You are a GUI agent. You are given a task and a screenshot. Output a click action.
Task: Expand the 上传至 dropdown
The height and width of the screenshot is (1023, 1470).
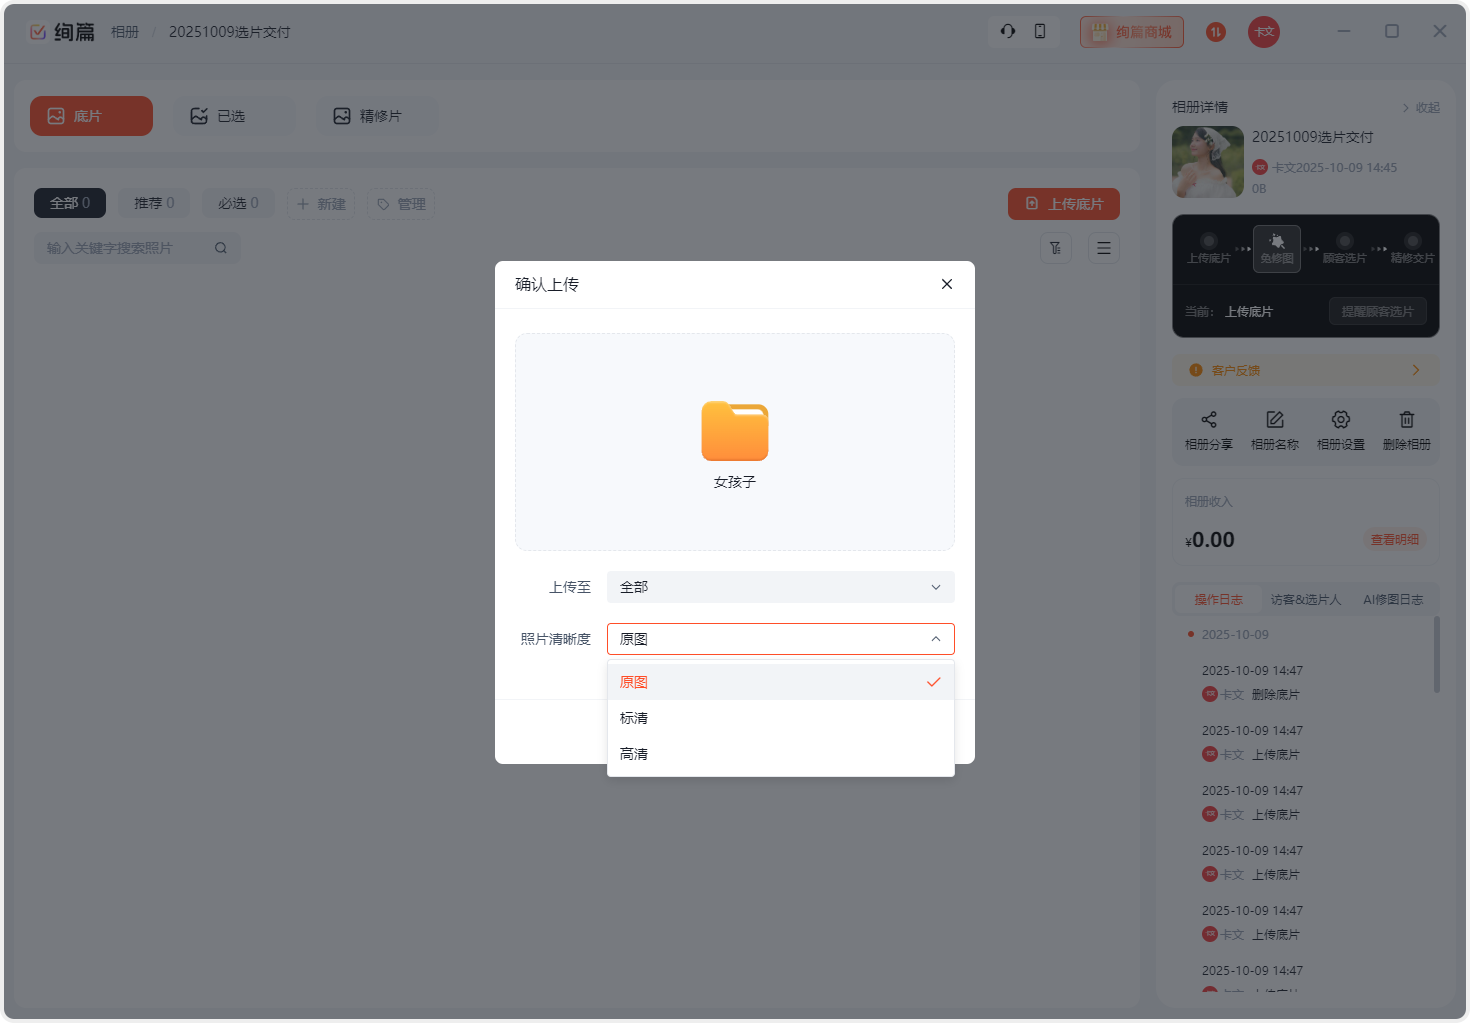pyautogui.click(x=780, y=587)
